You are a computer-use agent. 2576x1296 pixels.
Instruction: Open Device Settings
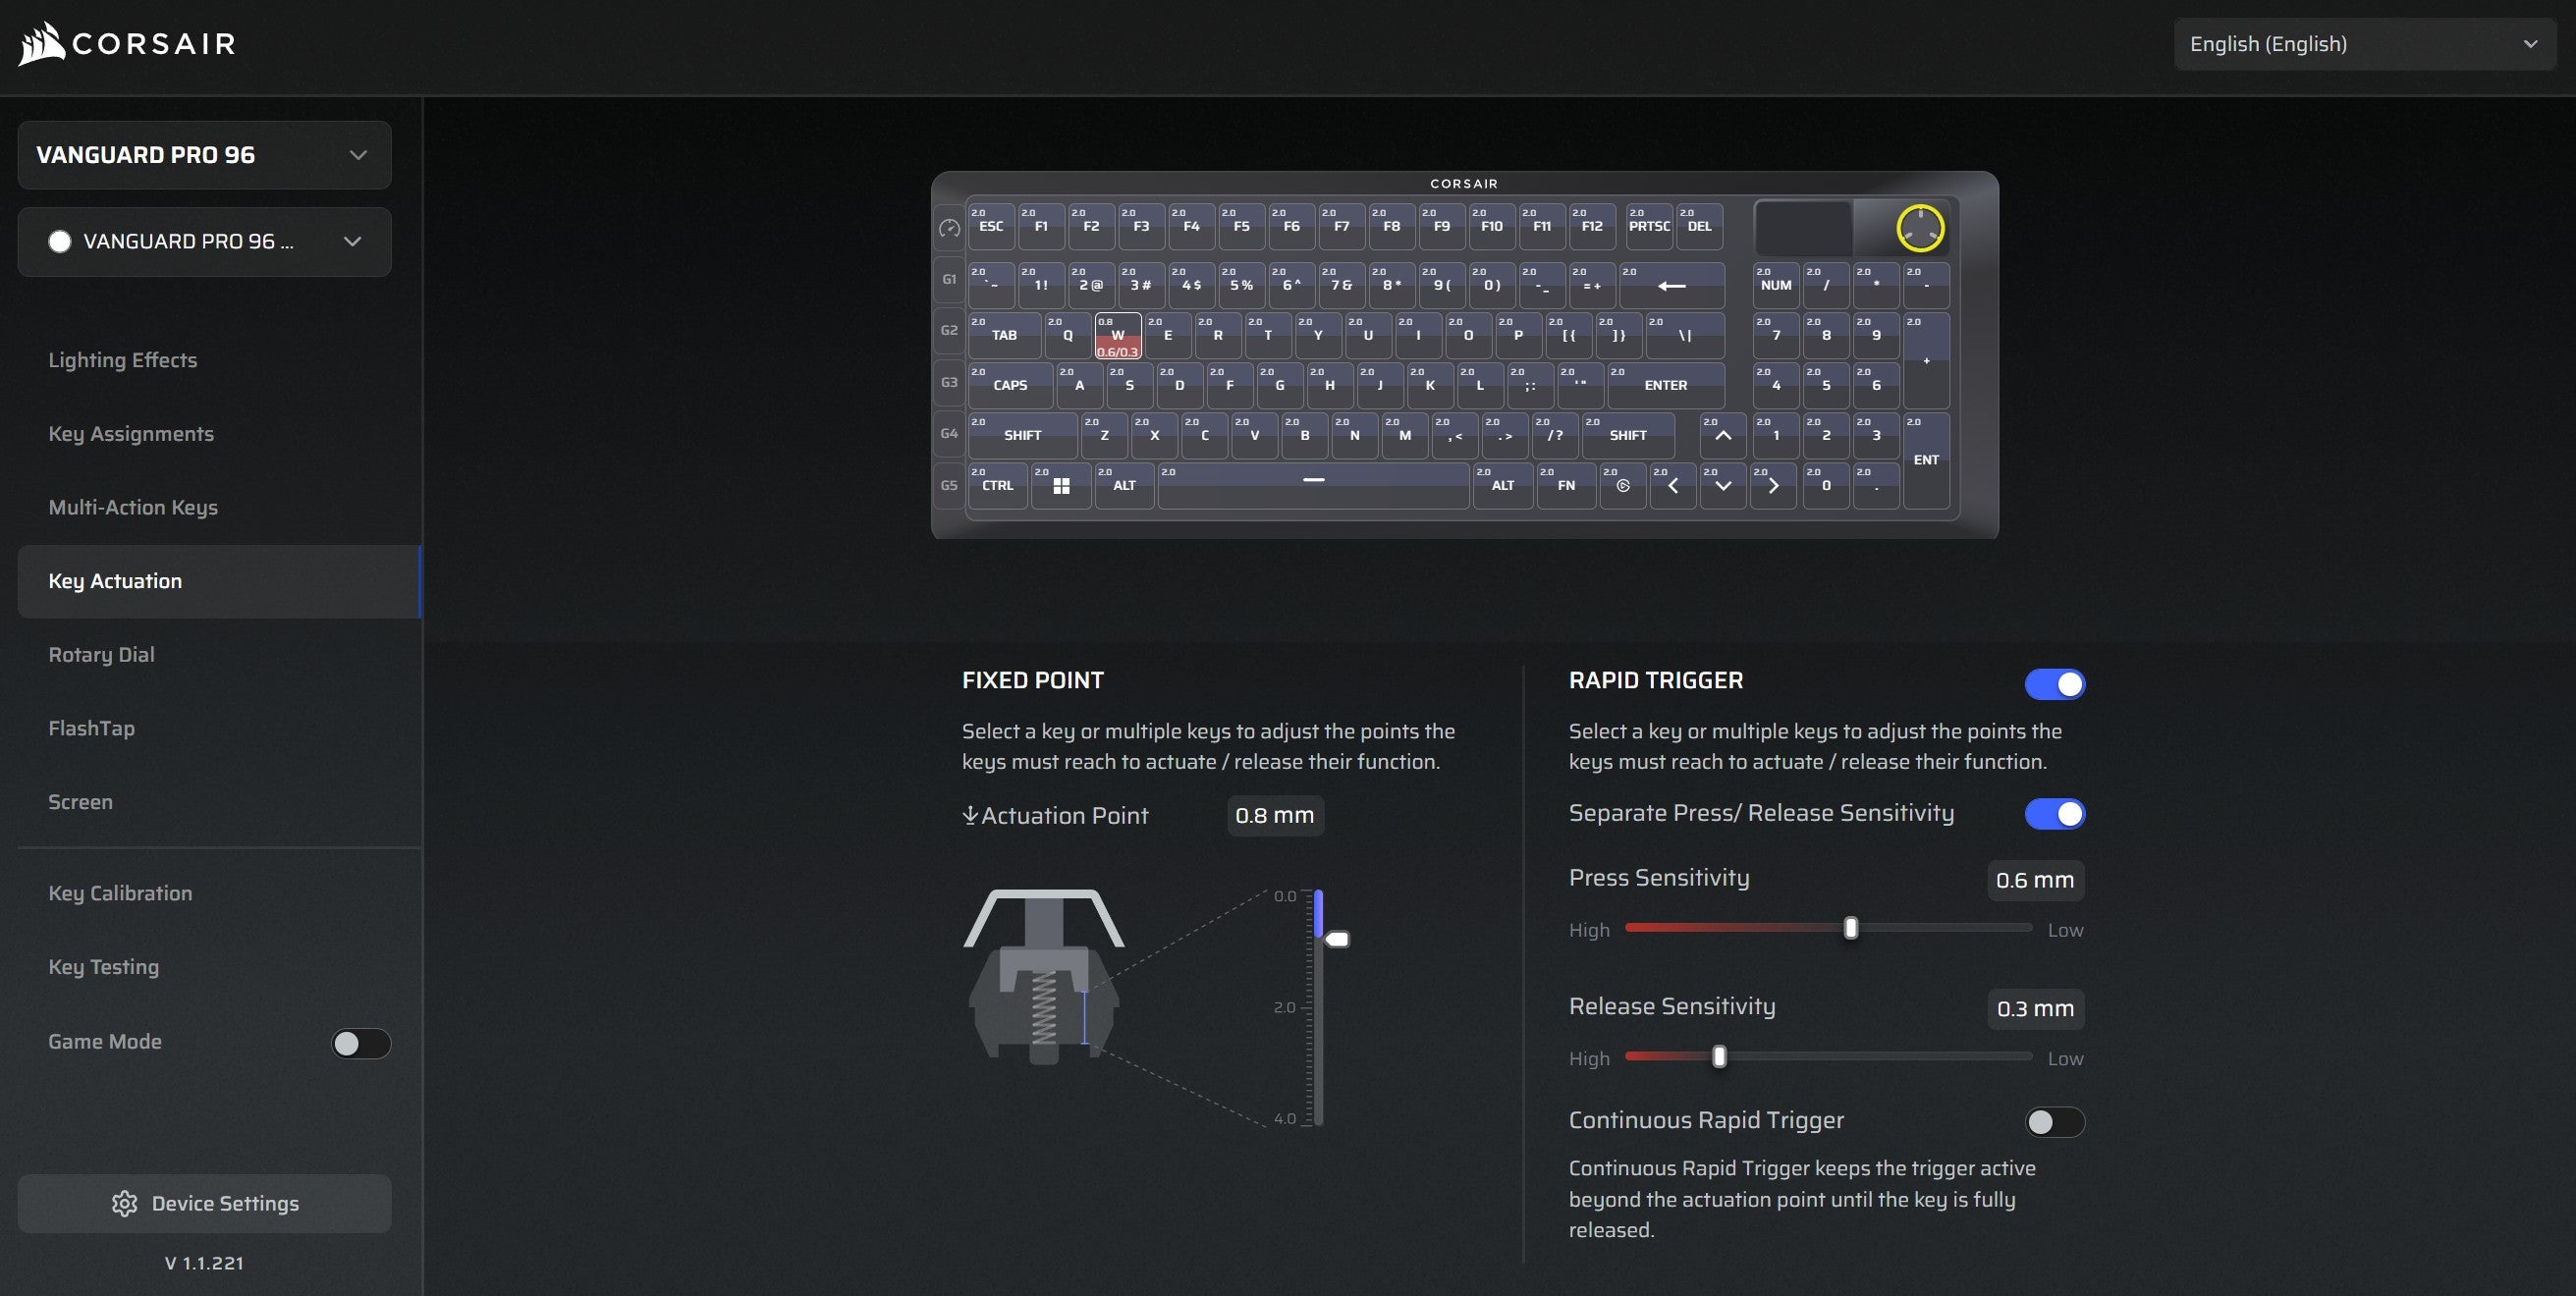coord(204,1203)
